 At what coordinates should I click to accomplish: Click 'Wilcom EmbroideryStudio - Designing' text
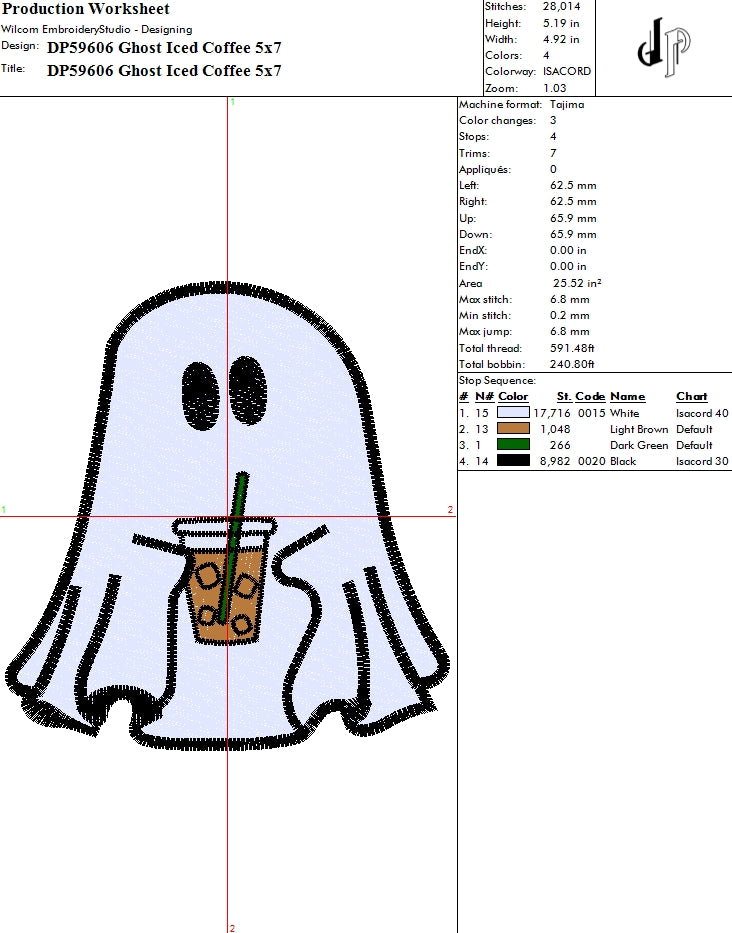pos(96,29)
